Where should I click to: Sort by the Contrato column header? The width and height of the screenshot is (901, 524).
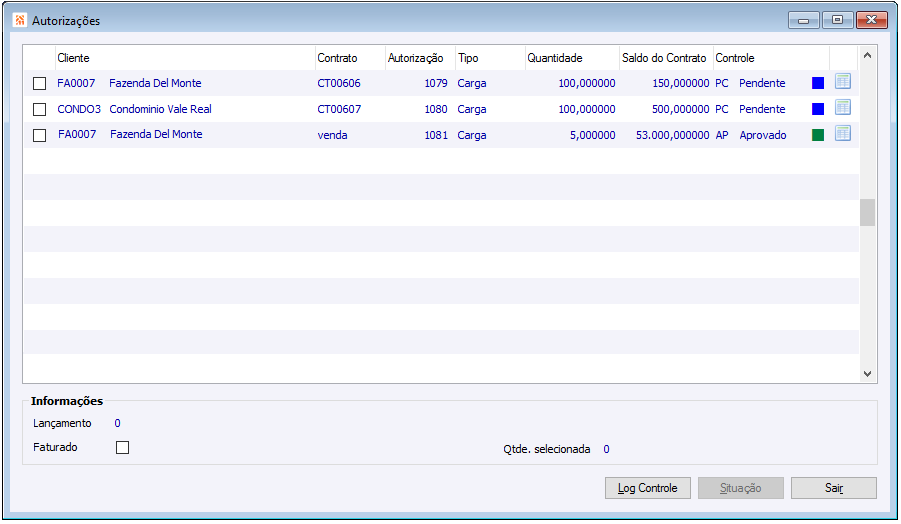tap(350, 58)
